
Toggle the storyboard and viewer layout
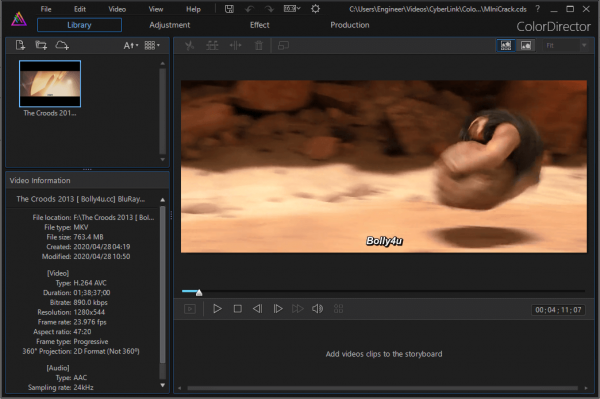[506, 46]
